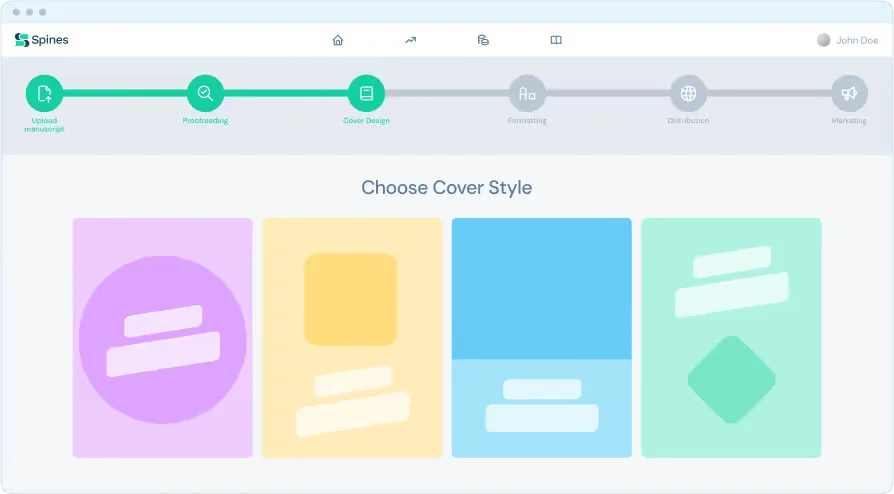Screen dimensions: 894x494
Task: Click the Spines logo
Action: pyautogui.click(x=42, y=40)
